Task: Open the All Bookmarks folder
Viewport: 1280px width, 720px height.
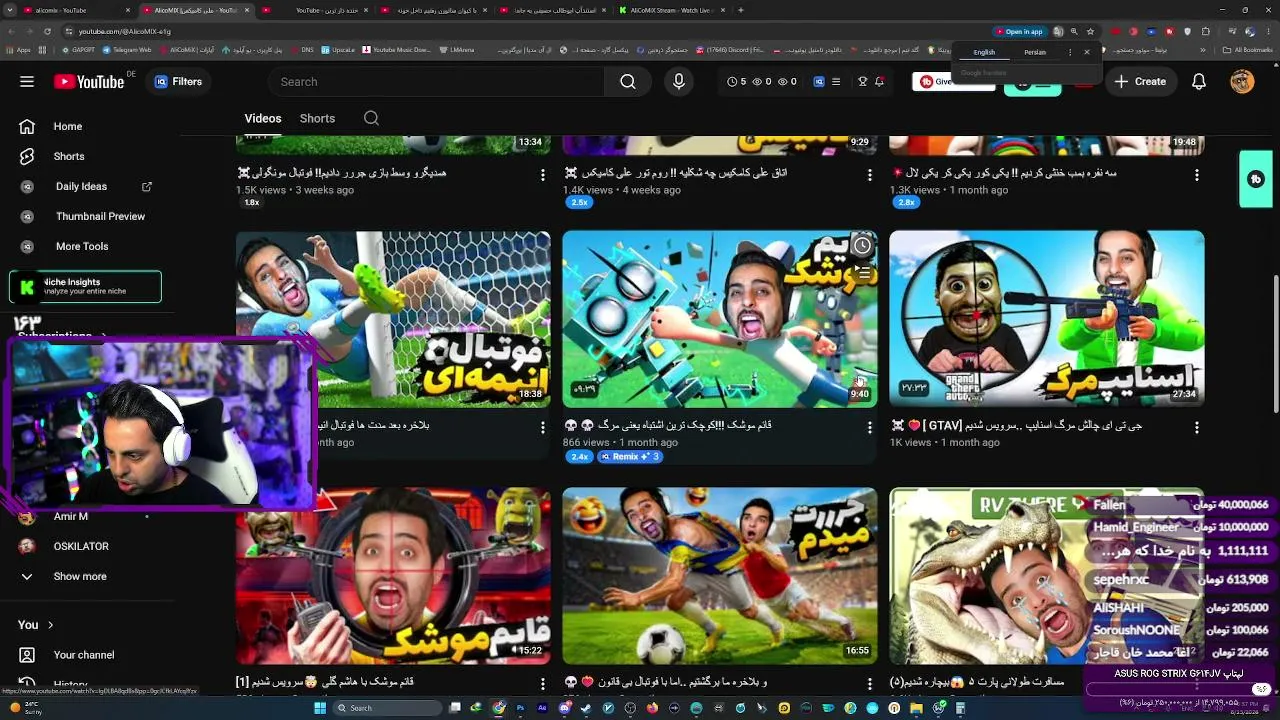Action: pyautogui.click(x=1248, y=50)
